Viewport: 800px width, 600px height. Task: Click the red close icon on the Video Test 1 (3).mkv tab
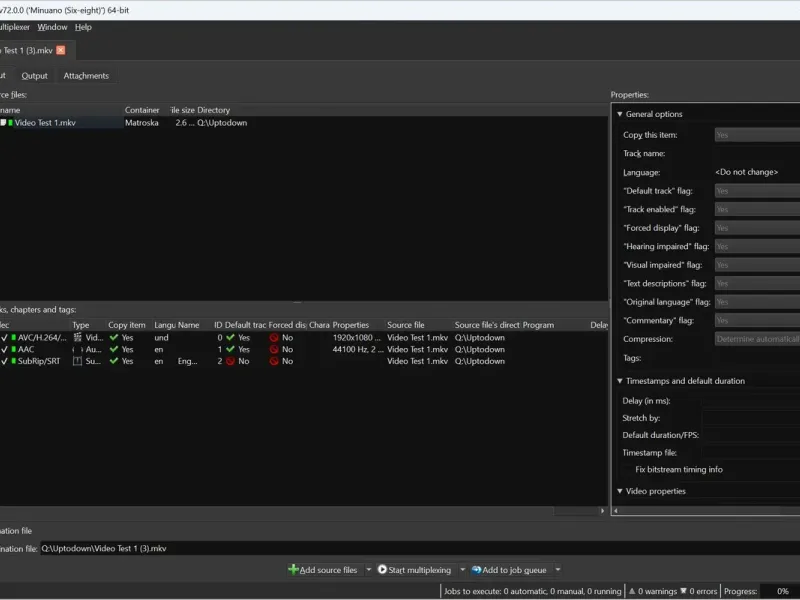point(61,50)
